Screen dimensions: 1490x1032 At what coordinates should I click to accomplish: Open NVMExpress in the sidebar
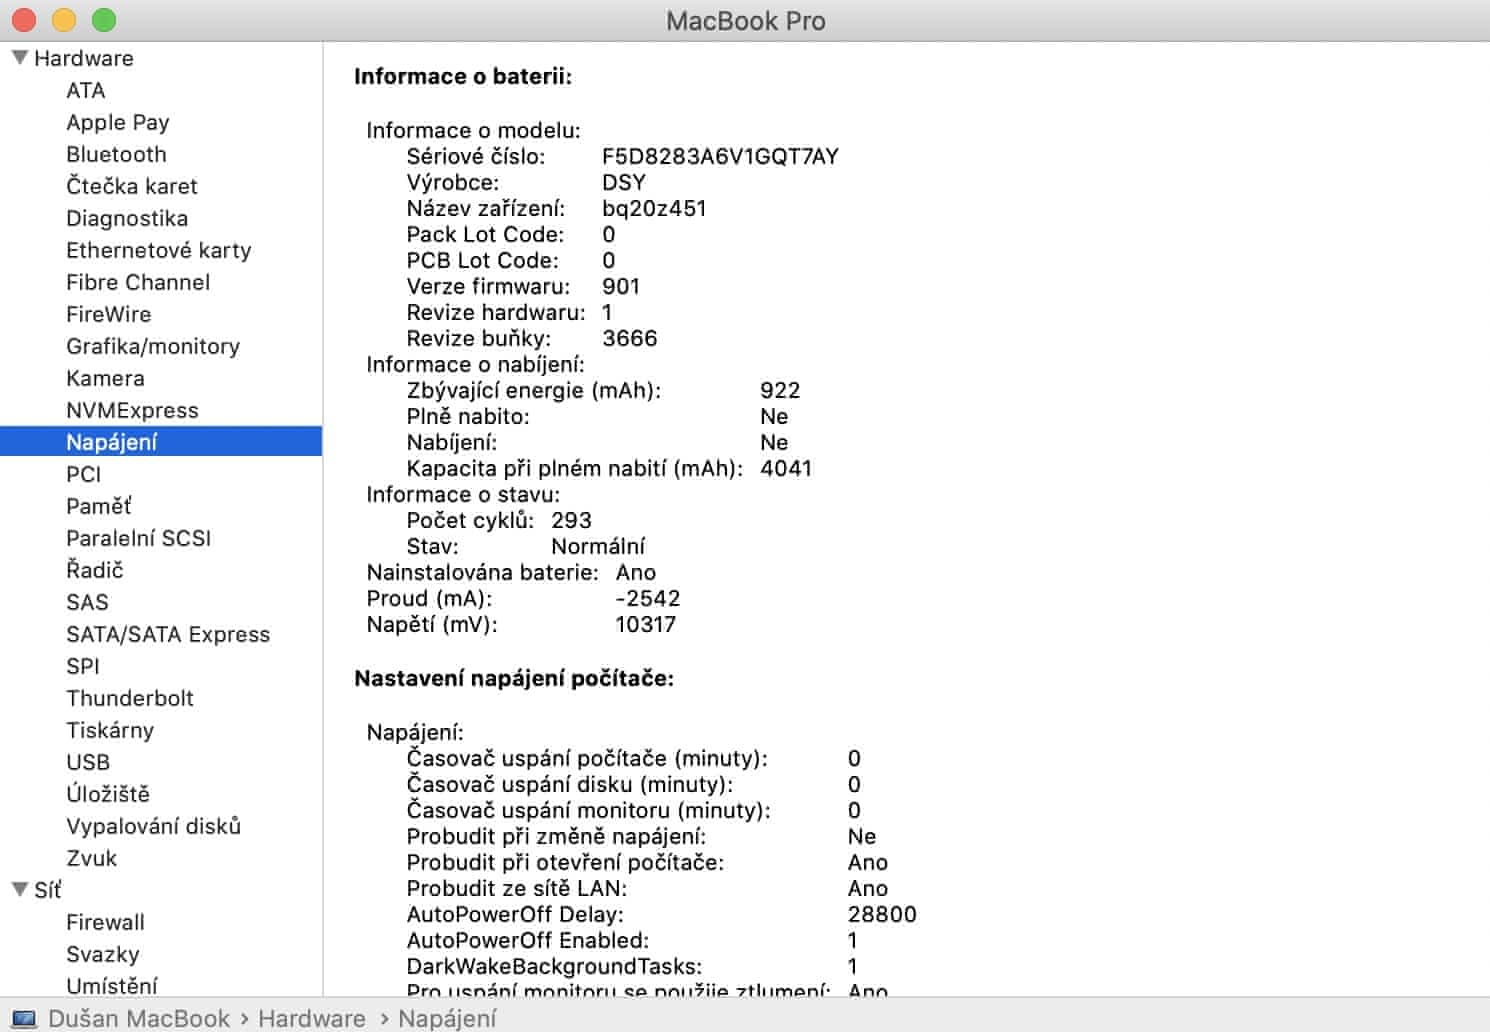click(132, 410)
